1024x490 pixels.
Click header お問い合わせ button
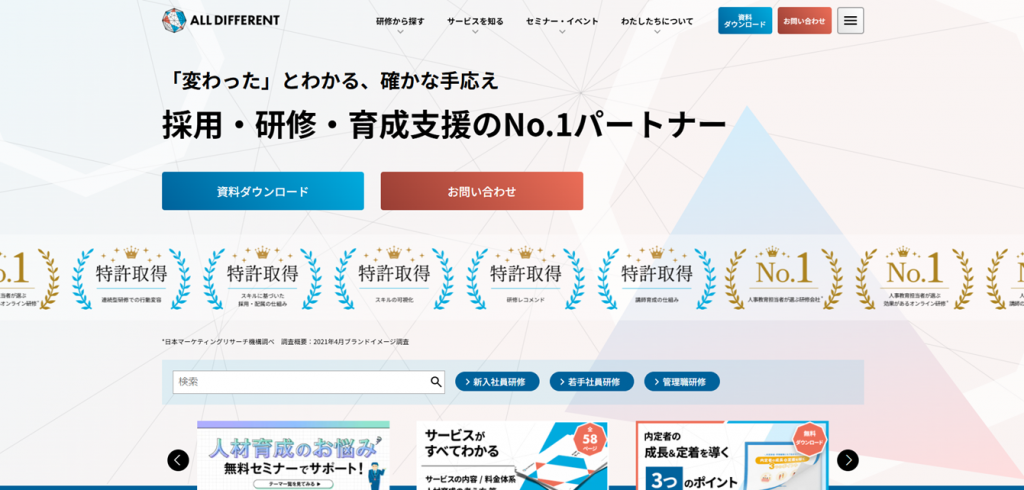pyautogui.click(x=804, y=20)
